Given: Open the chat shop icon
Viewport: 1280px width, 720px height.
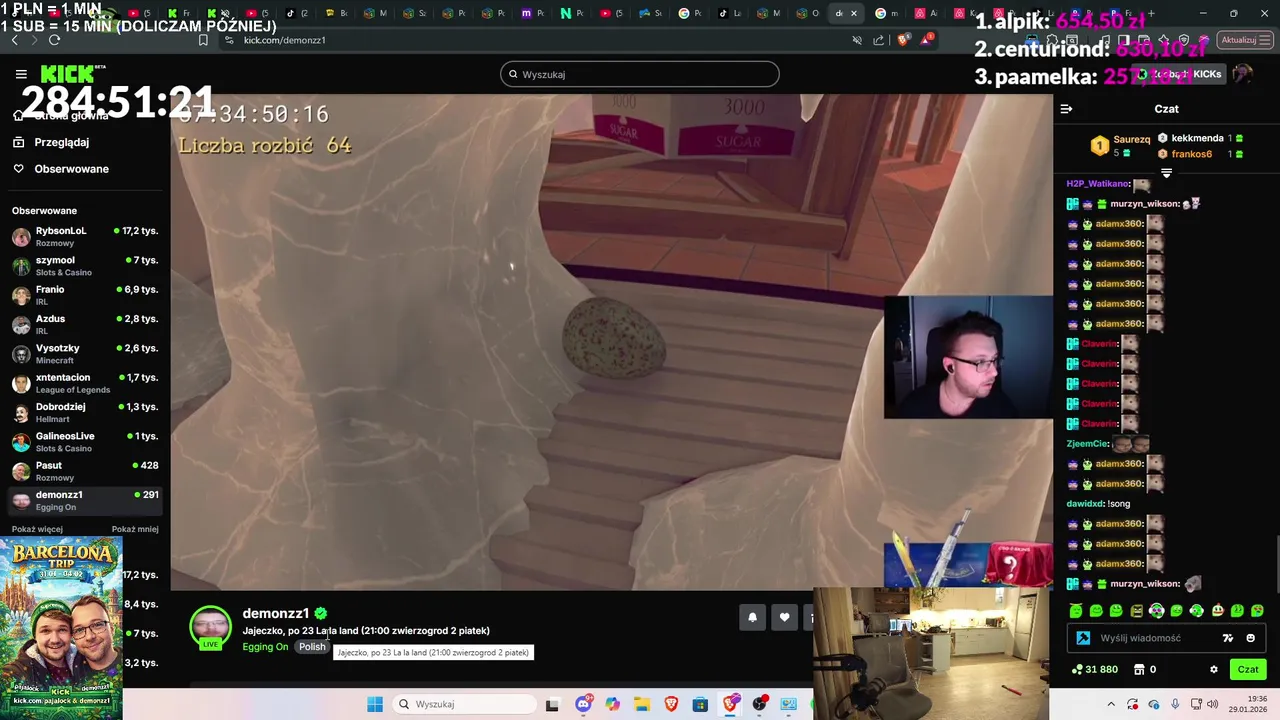Looking at the screenshot, I should point(1137,670).
